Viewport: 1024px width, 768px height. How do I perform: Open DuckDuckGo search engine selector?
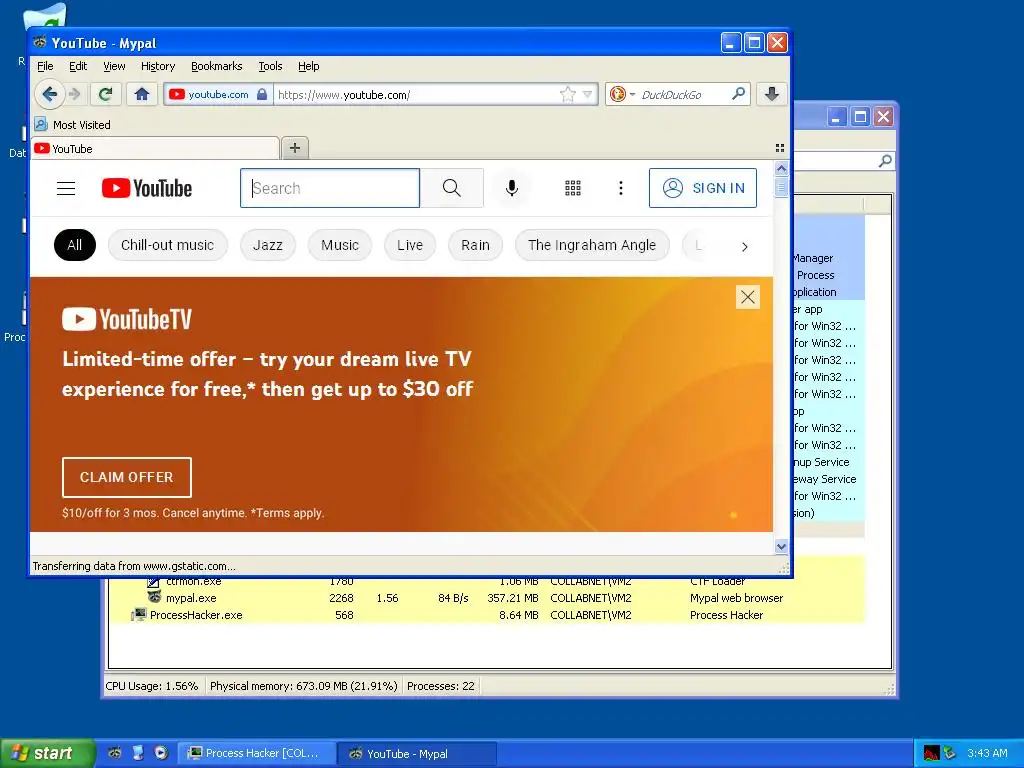pyautogui.click(x=622, y=95)
